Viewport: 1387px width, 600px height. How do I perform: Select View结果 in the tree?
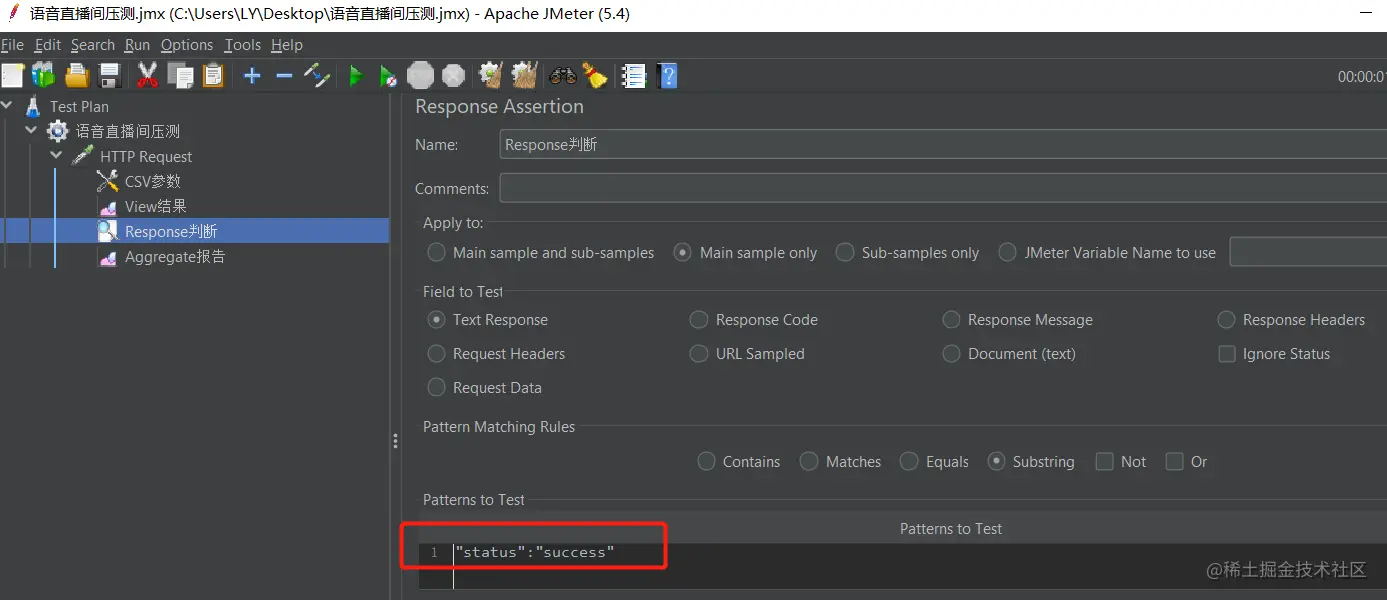(155, 206)
